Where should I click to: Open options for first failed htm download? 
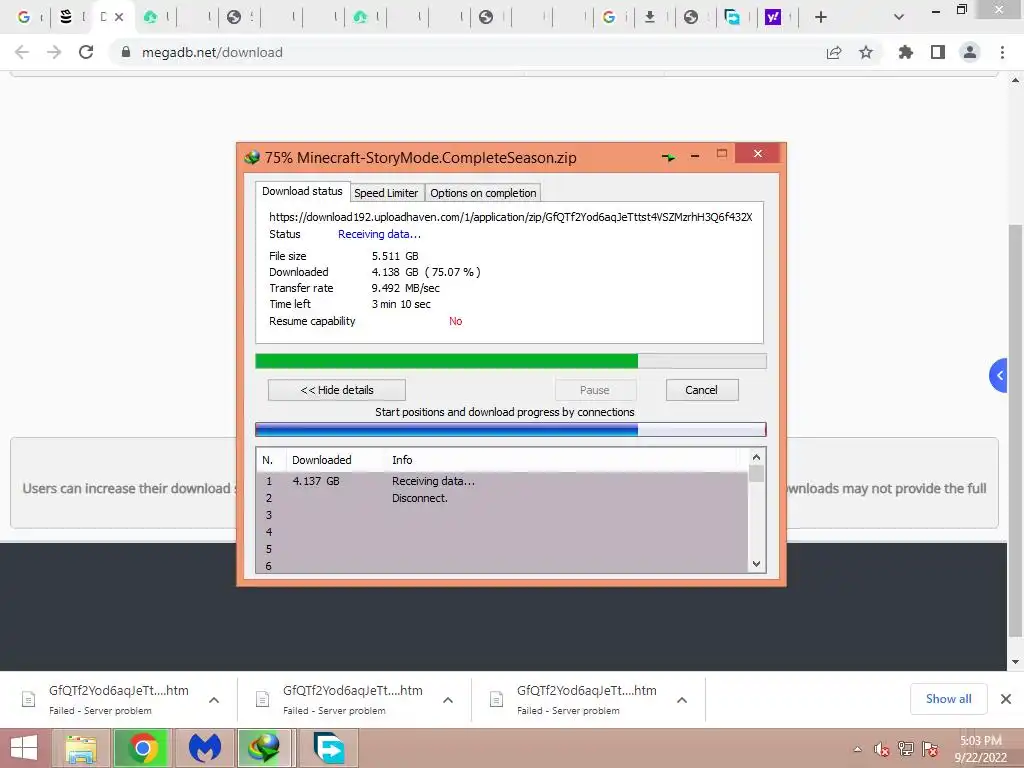214,700
